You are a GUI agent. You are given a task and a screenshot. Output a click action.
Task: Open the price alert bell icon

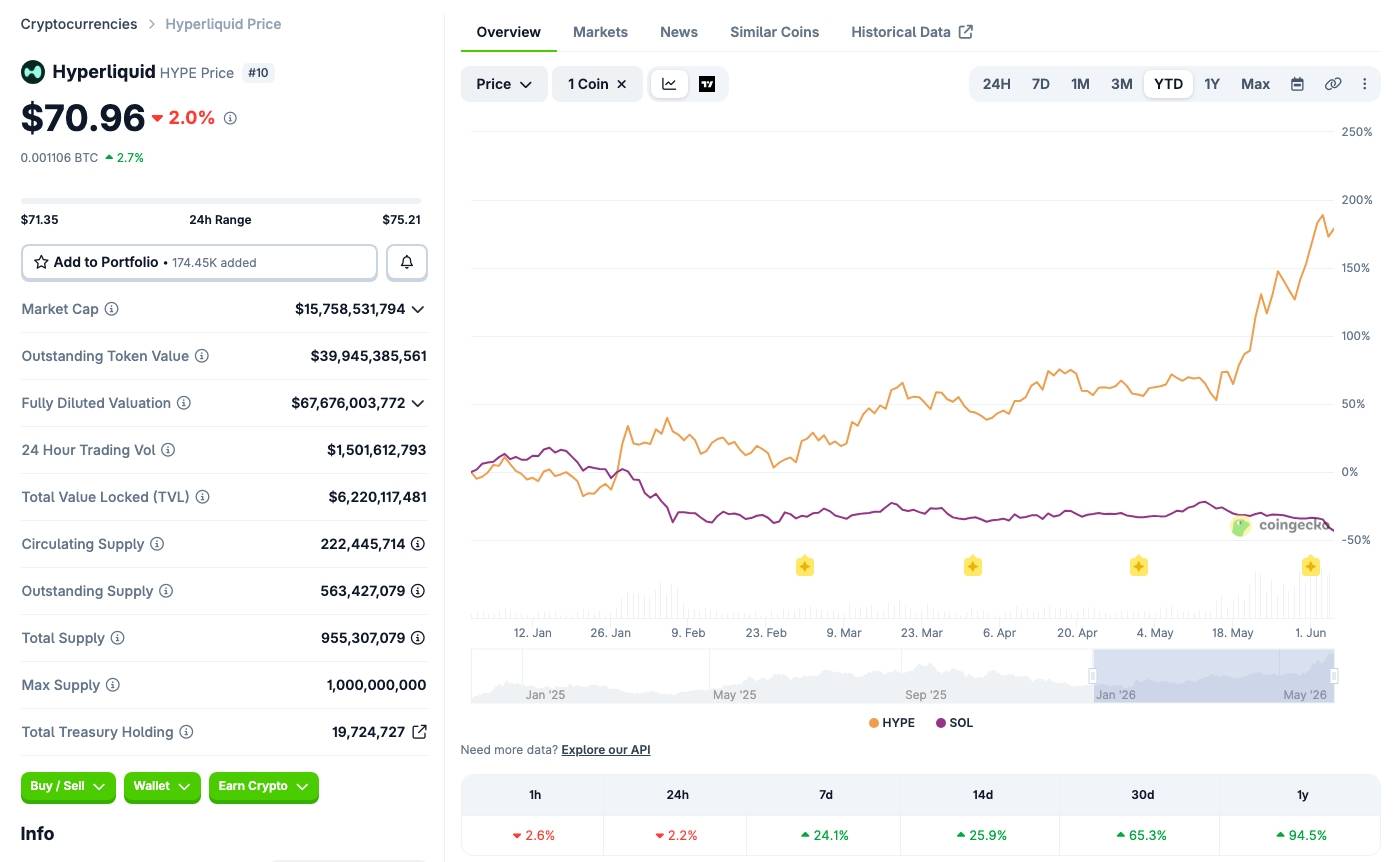(x=407, y=262)
